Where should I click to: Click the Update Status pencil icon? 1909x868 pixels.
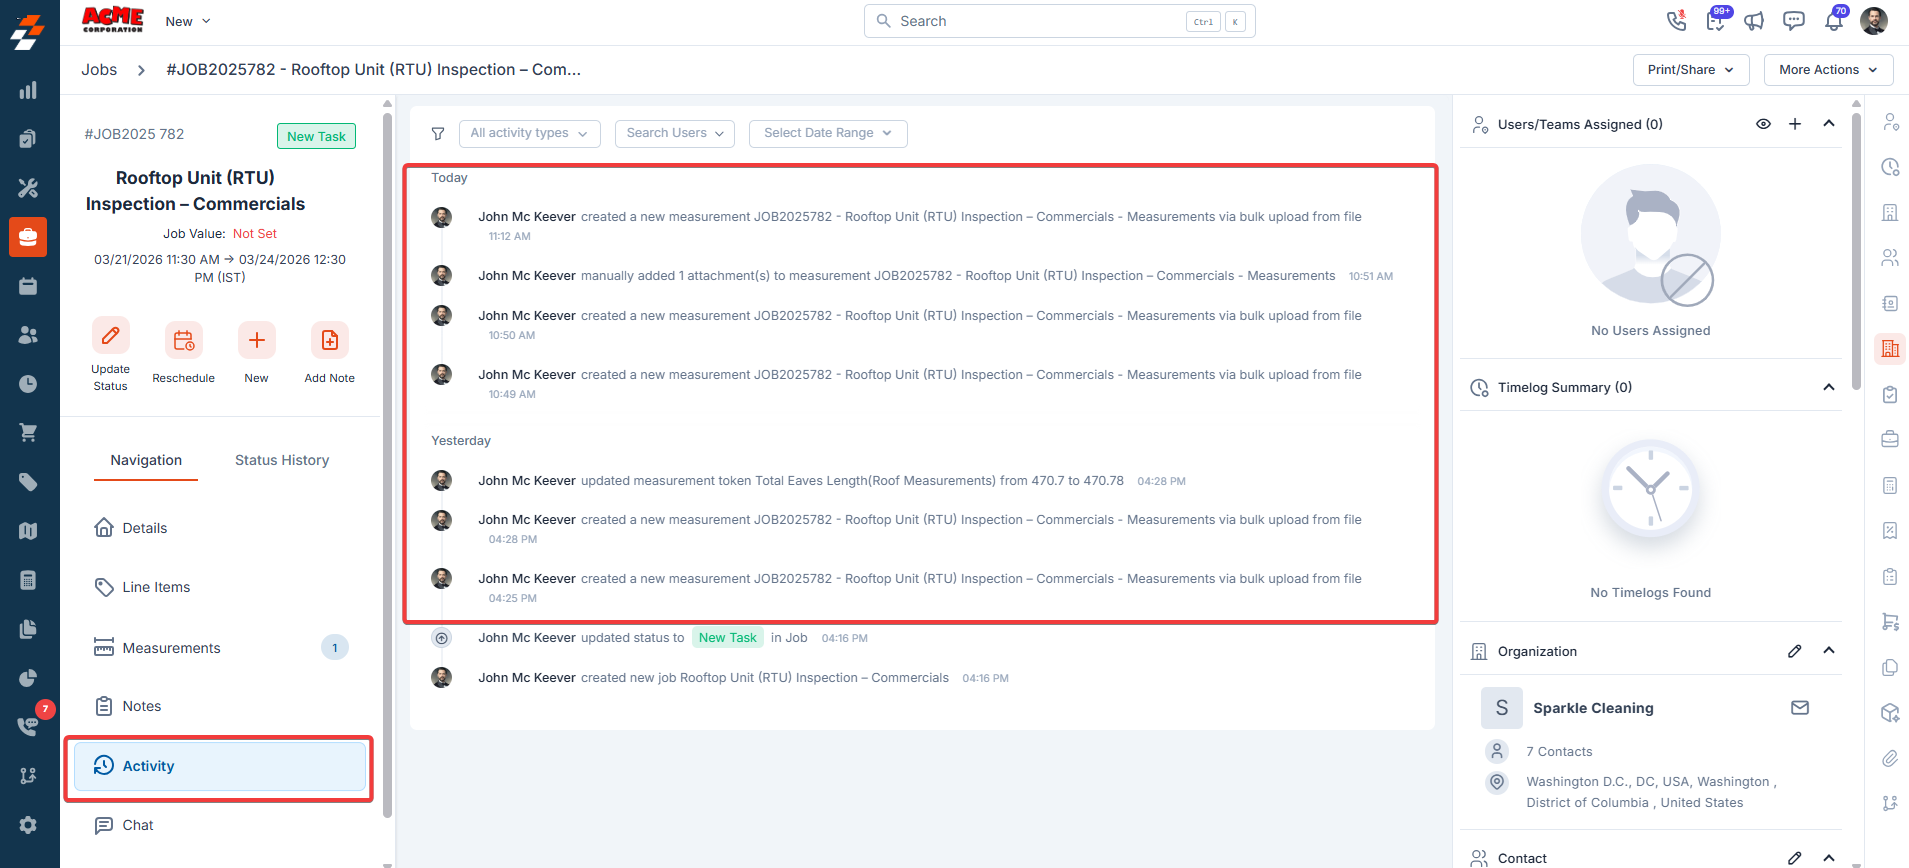pos(110,336)
